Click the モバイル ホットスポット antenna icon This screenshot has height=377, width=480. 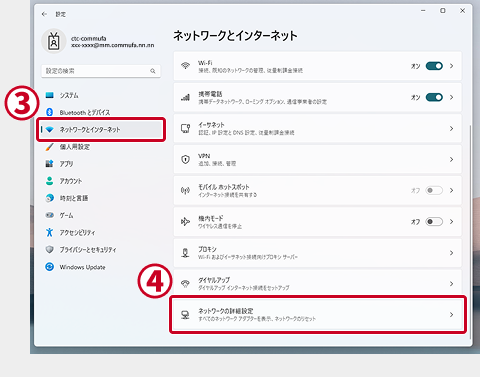click(x=185, y=190)
